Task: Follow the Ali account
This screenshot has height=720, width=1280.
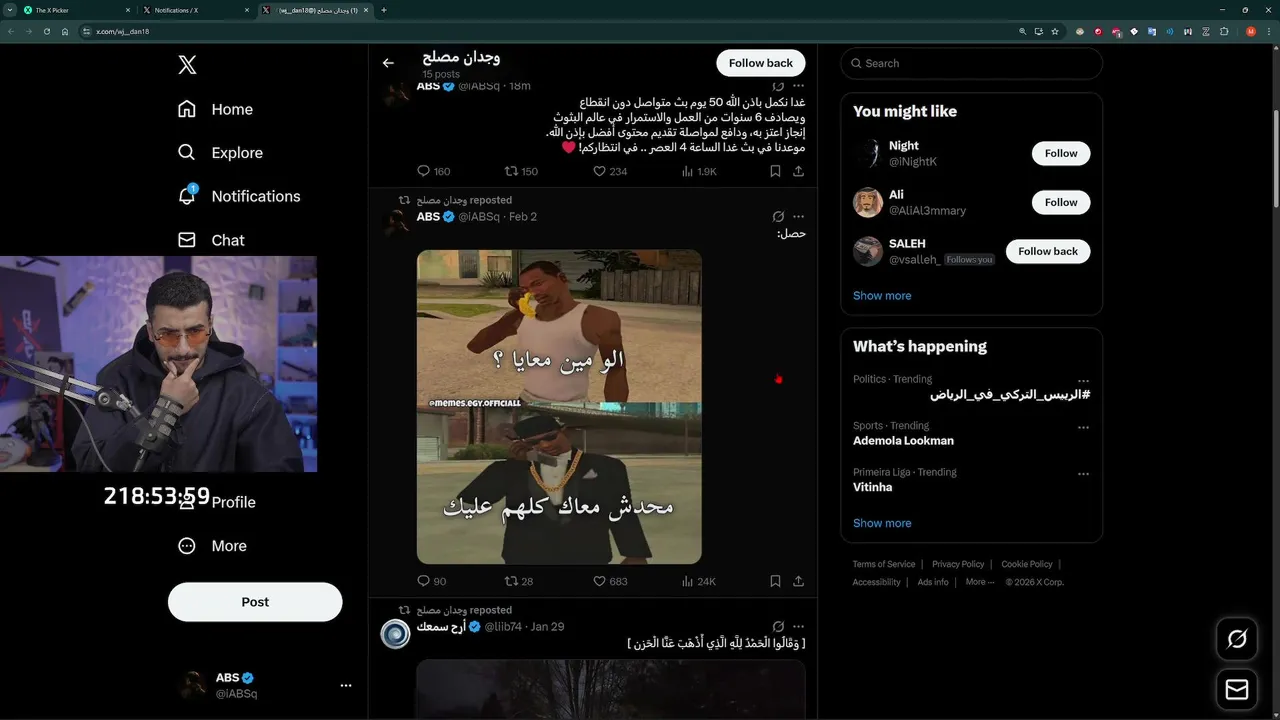Action: [x=1061, y=202]
